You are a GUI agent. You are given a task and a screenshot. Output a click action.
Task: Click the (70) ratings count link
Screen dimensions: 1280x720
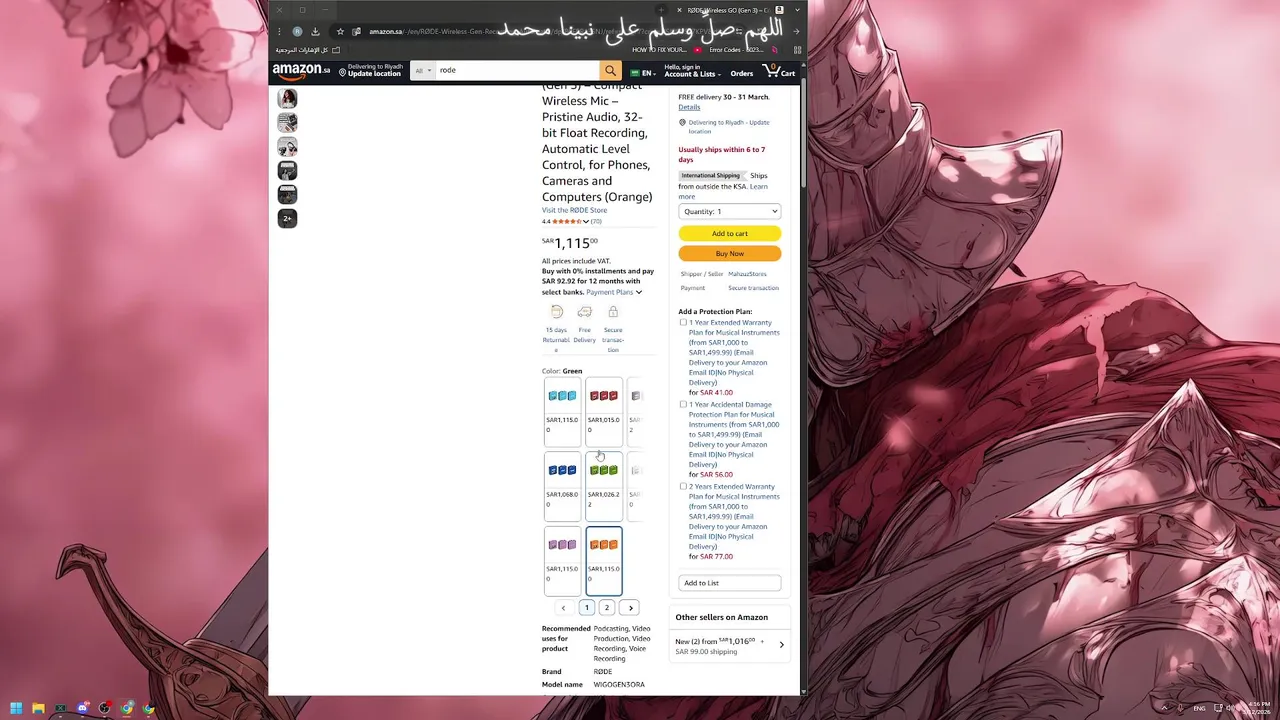[x=596, y=222]
